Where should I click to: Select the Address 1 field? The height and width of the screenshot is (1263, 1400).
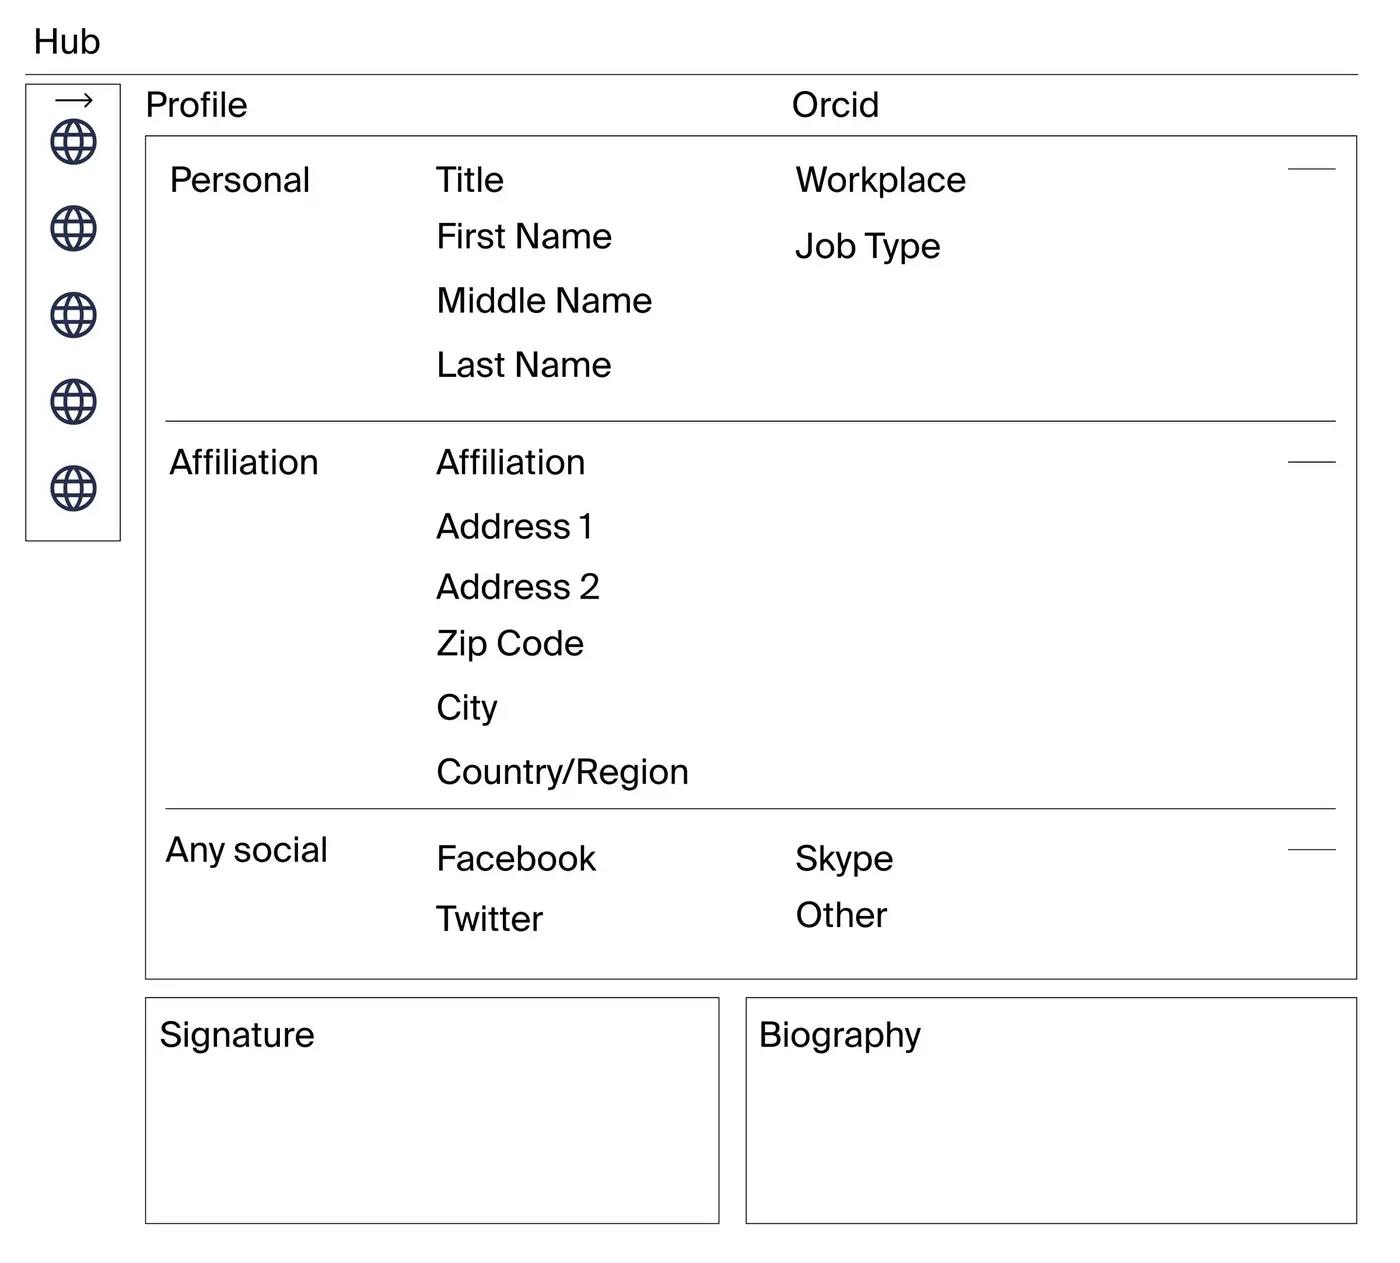coord(515,527)
